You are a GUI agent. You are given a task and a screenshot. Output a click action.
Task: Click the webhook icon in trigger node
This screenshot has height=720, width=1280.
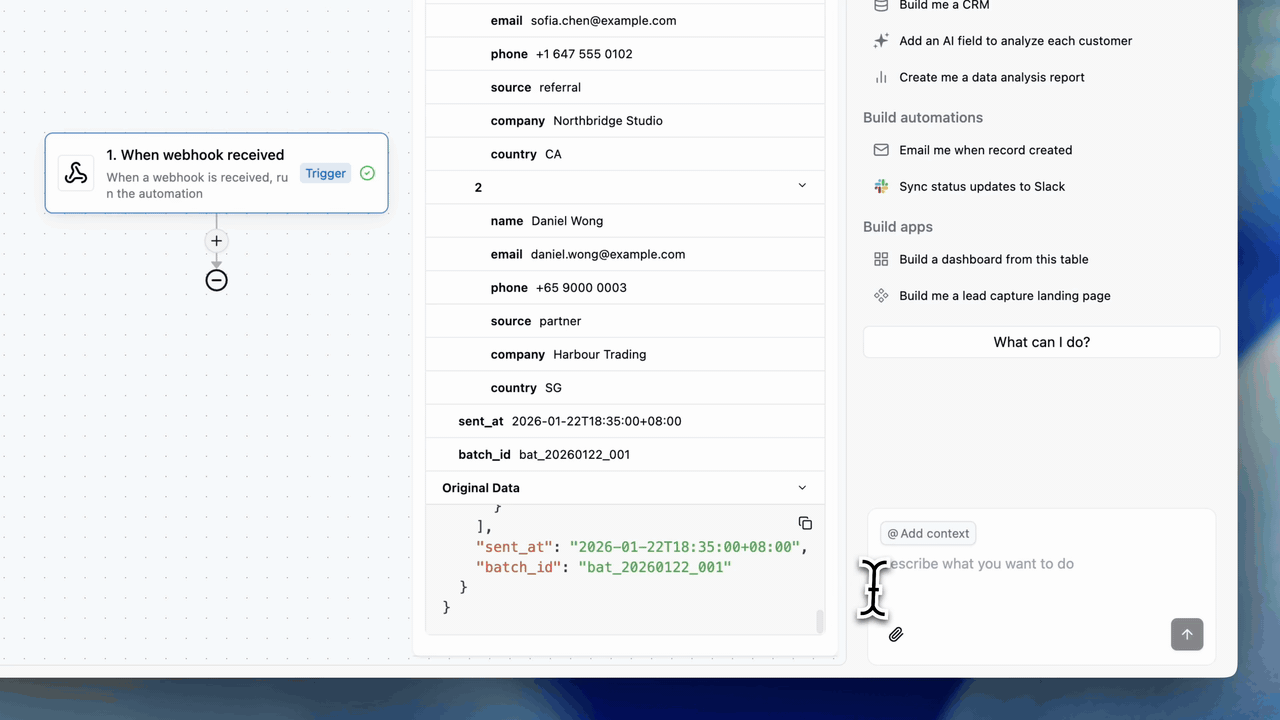click(76, 173)
